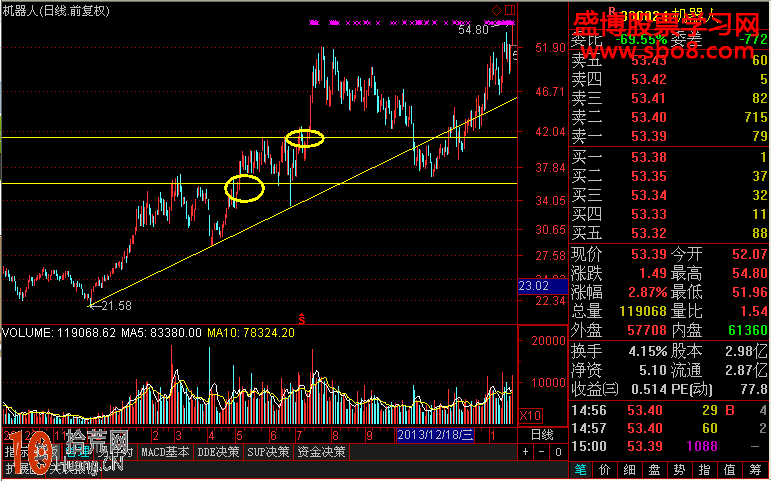Select the 15:00 trade tick row
Image resolution: width=771 pixels, height=481 pixels.
point(669,446)
